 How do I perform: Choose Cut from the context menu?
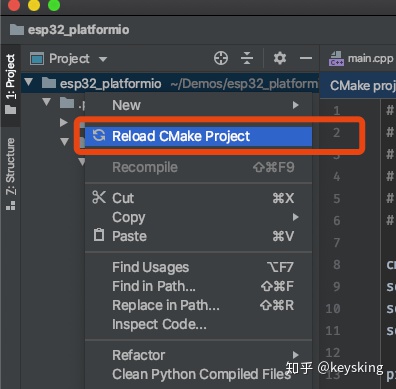click(x=198, y=198)
